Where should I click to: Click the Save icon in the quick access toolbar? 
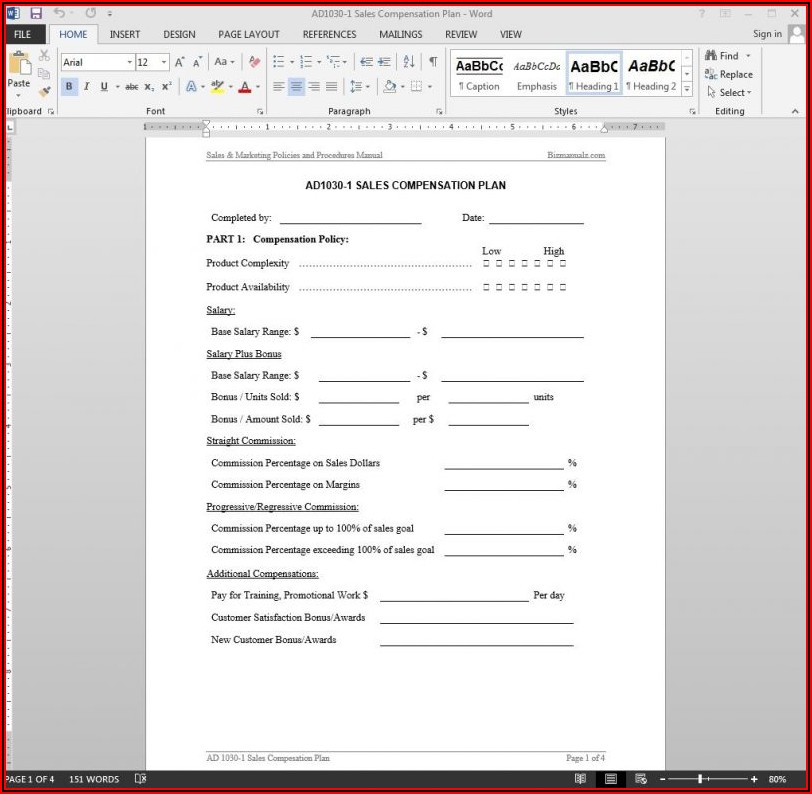pyautogui.click(x=36, y=13)
